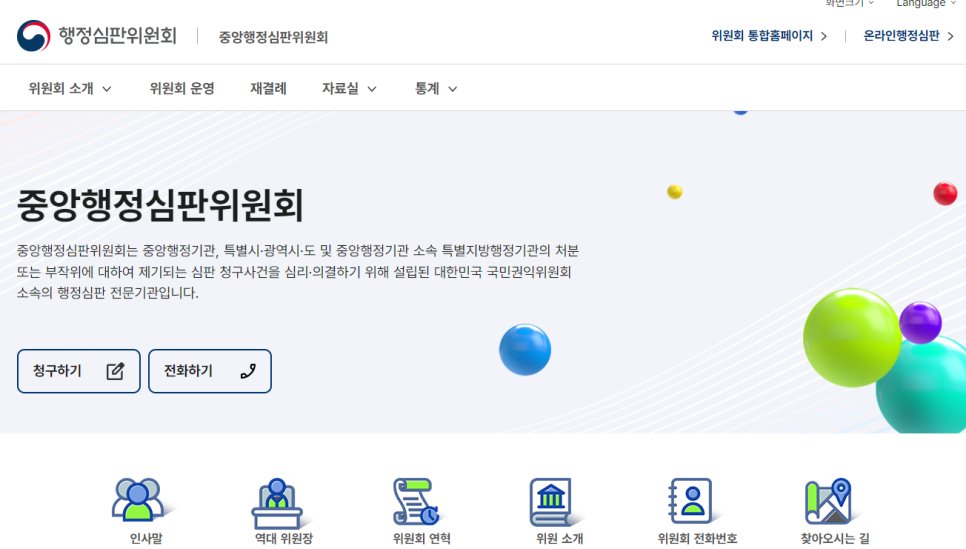Click the pencil edit icon in 청구하기

pos(115,371)
